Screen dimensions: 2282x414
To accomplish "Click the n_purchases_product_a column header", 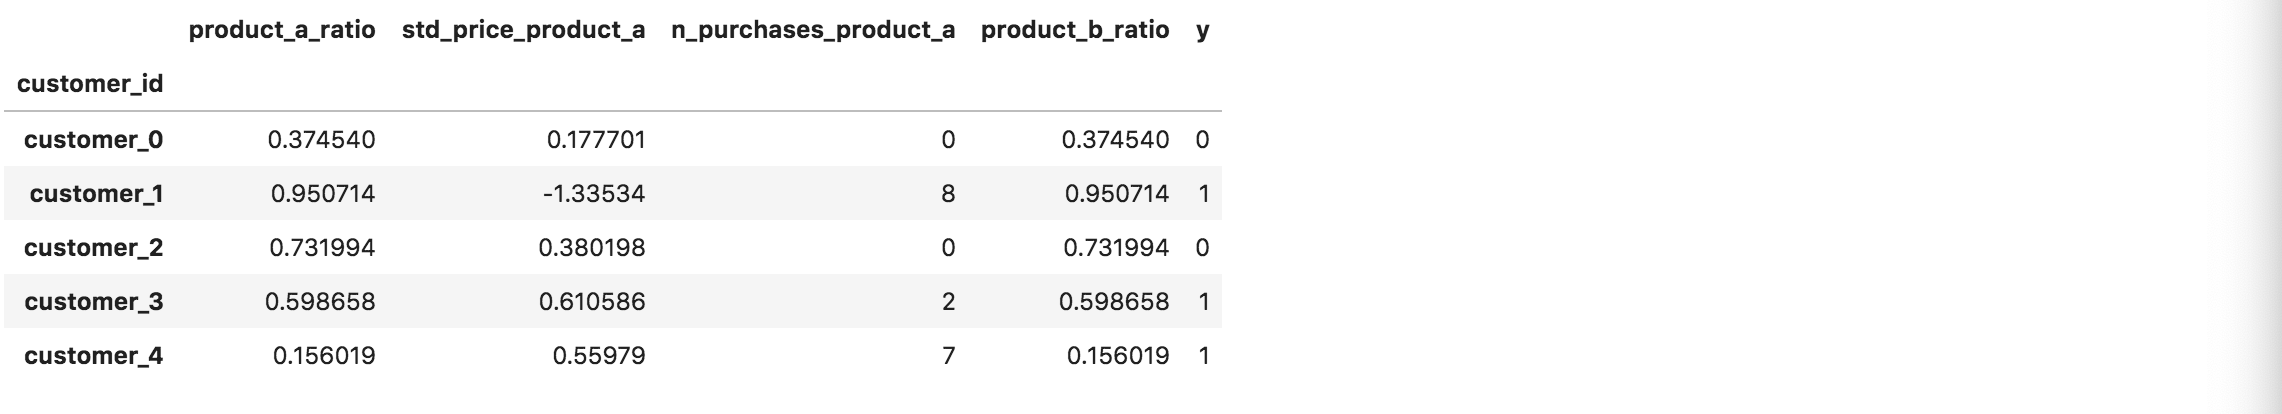I will coord(813,30).
